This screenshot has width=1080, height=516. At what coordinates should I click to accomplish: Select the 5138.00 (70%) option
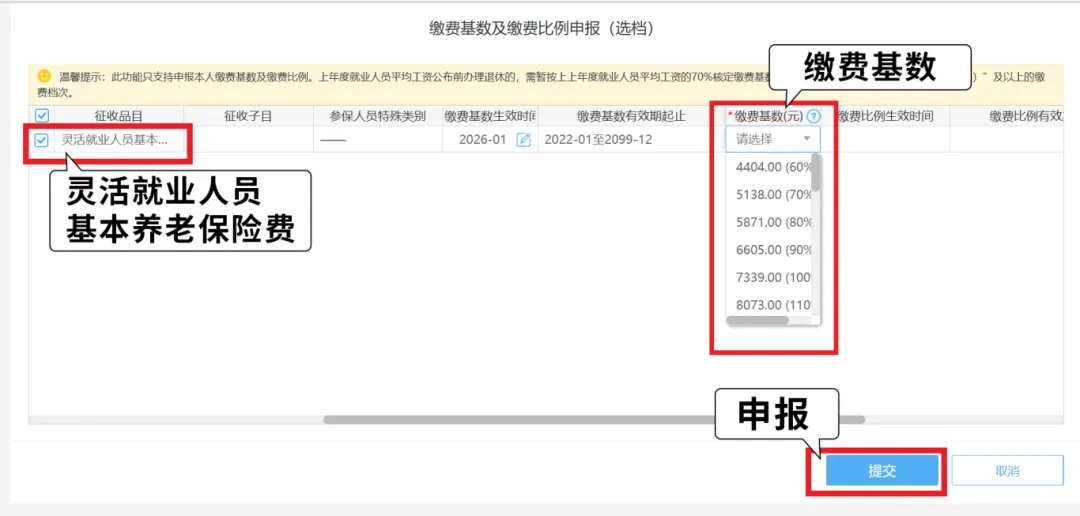pyautogui.click(x=774, y=195)
